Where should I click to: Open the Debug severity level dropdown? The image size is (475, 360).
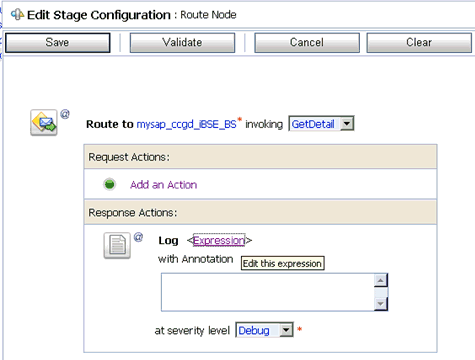pyautogui.click(x=286, y=330)
